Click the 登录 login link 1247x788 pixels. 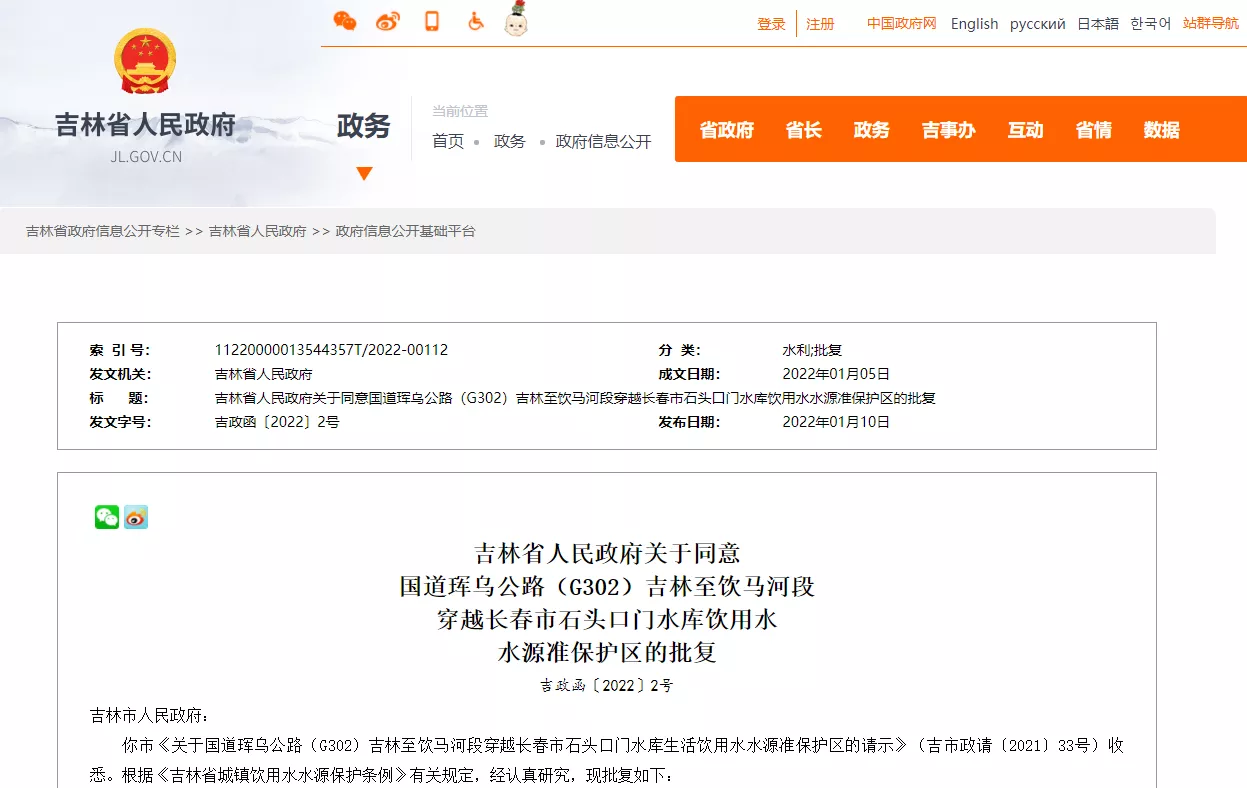coord(771,24)
